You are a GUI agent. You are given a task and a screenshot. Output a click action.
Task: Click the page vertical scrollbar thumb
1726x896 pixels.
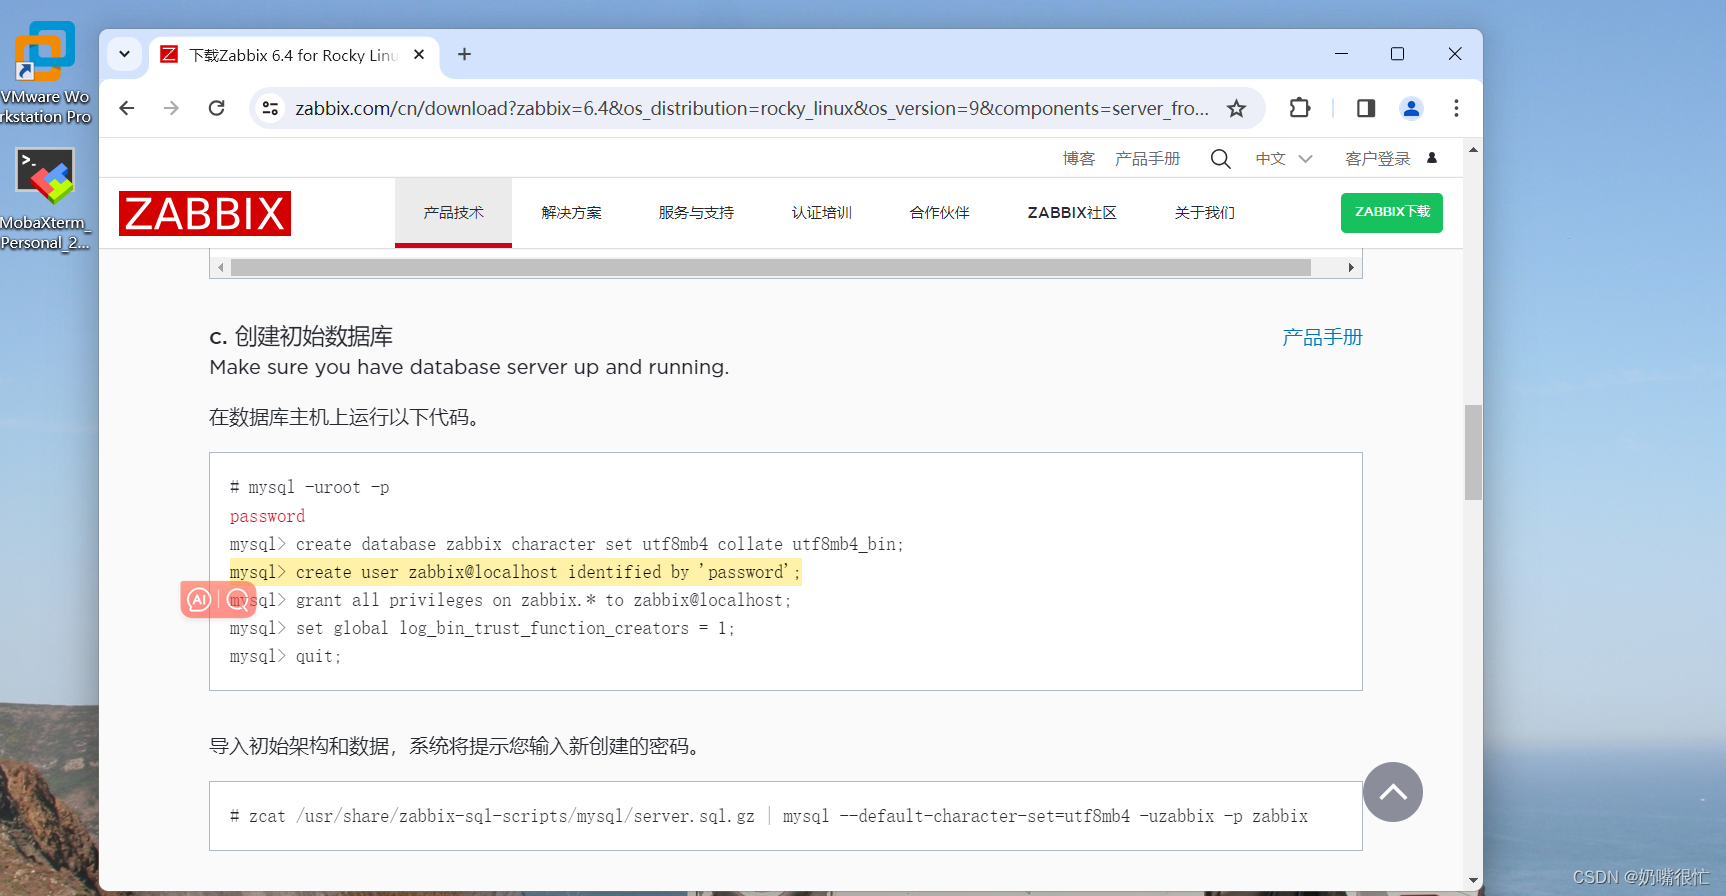(1473, 452)
